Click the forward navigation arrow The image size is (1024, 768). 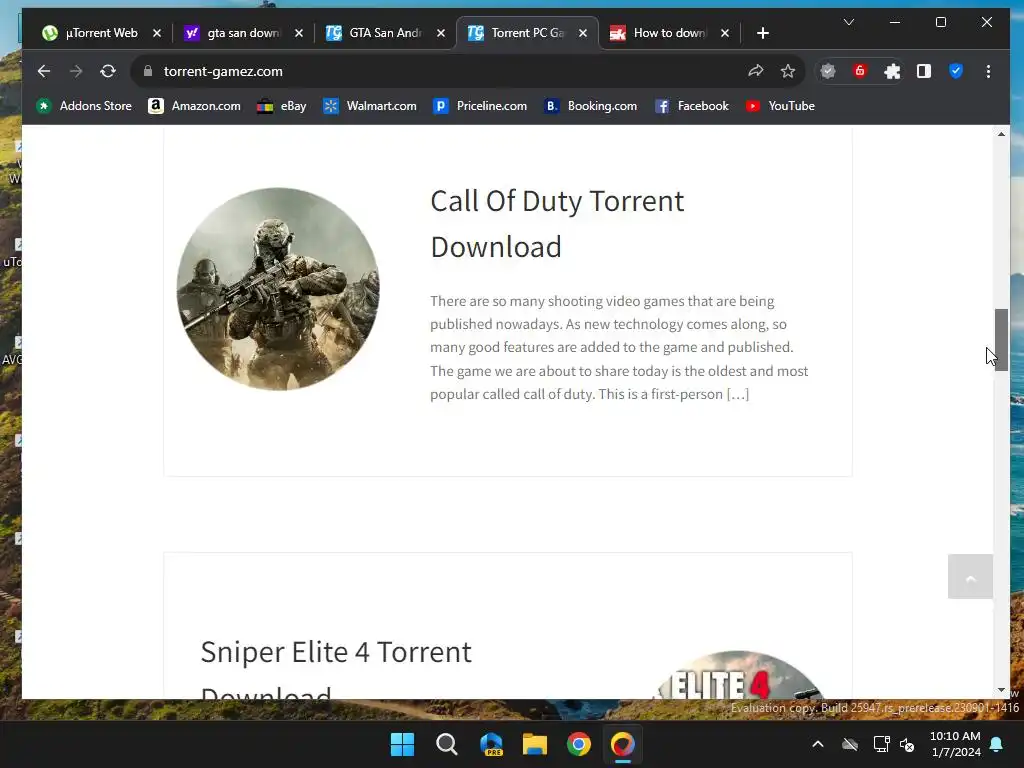76,71
